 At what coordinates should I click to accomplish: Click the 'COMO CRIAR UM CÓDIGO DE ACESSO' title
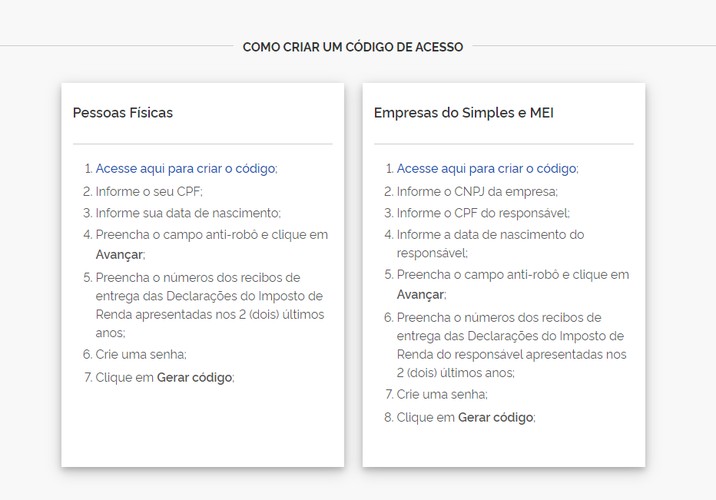(x=353, y=47)
